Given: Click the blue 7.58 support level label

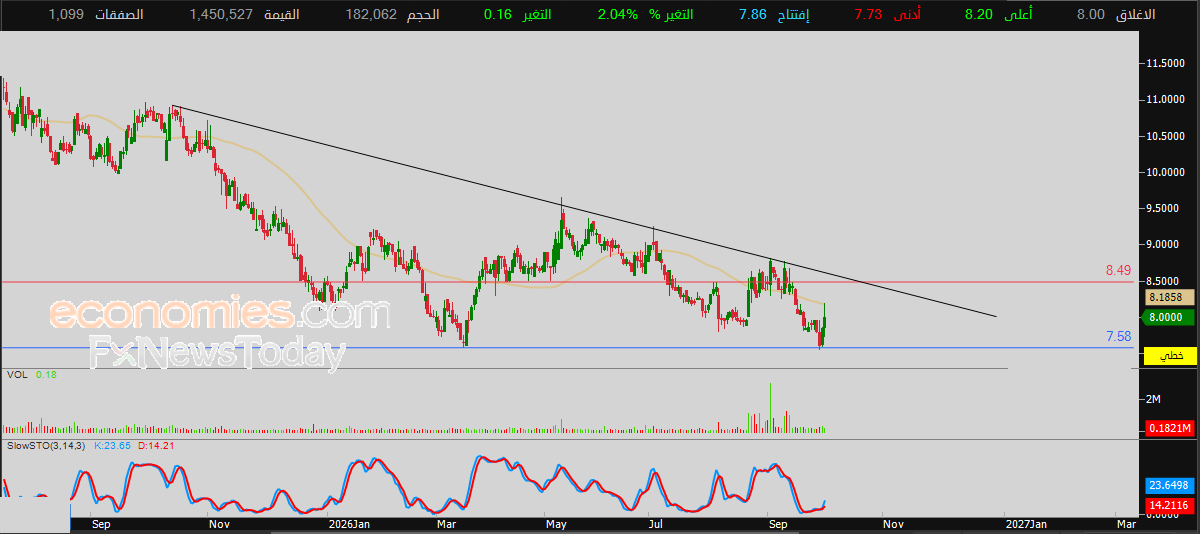Looking at the screenshot, I should pyautogui.click(x=1118, y=336).
